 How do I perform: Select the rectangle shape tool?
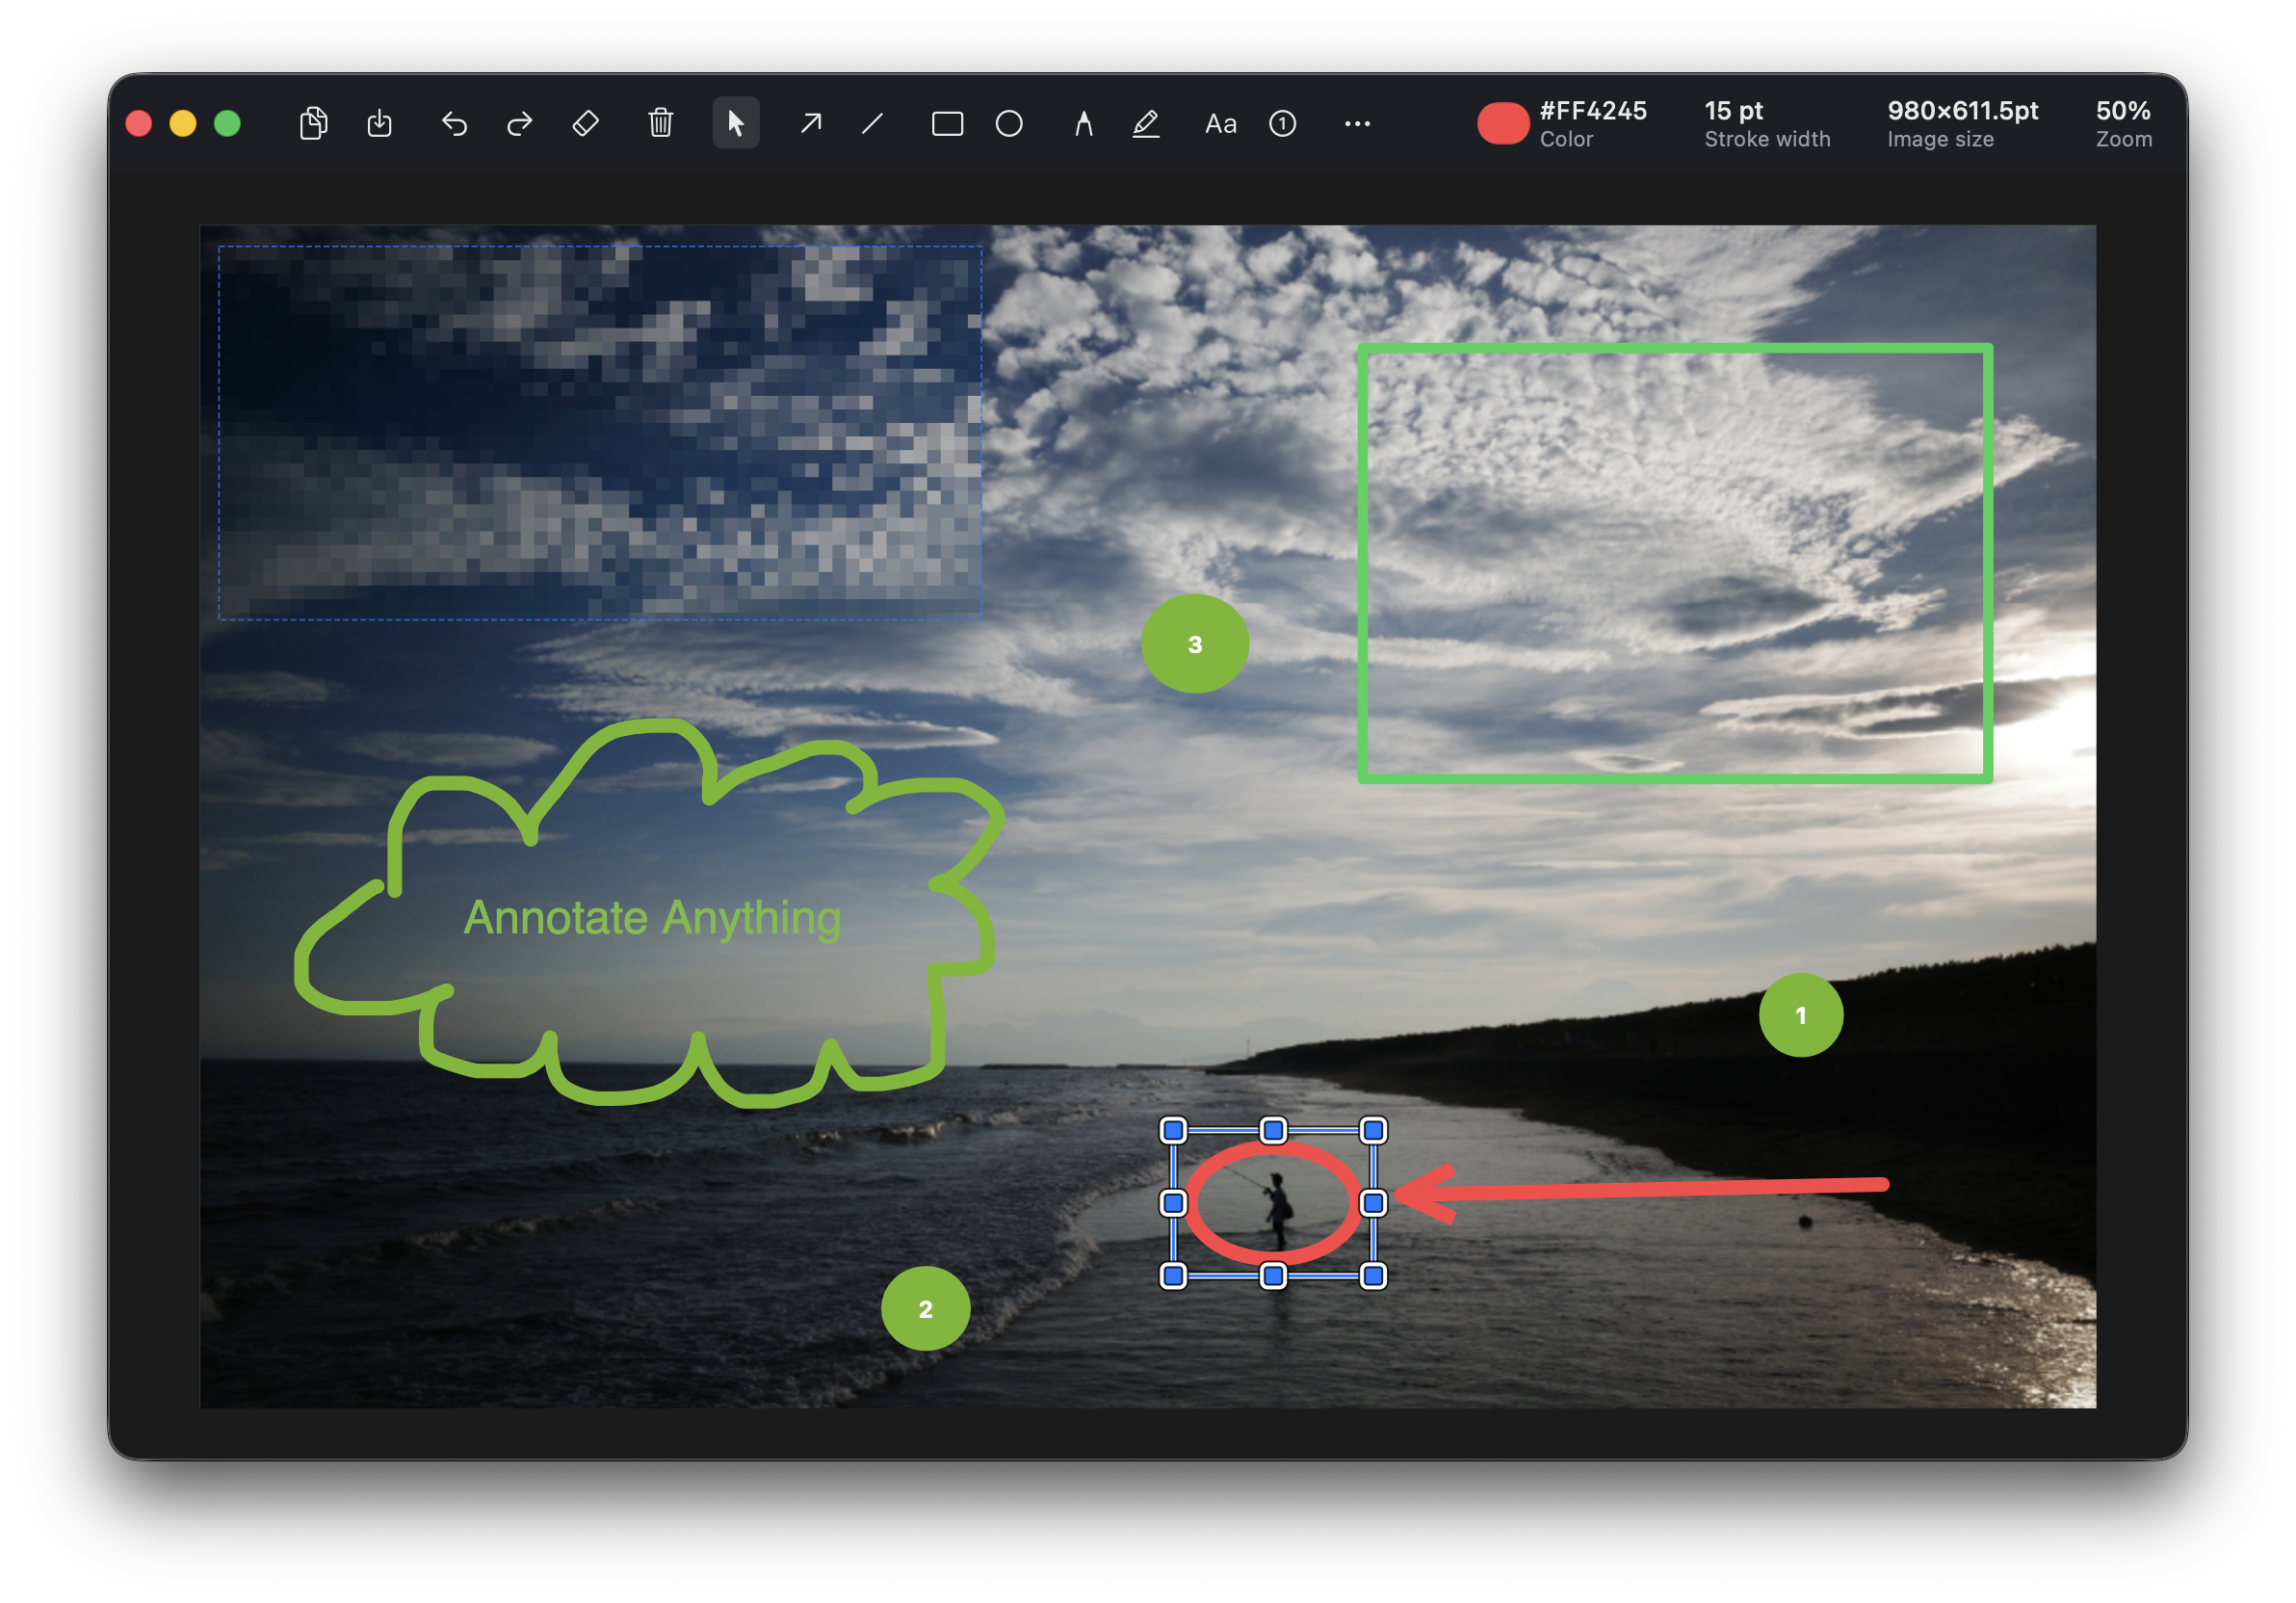coord(947,123)
